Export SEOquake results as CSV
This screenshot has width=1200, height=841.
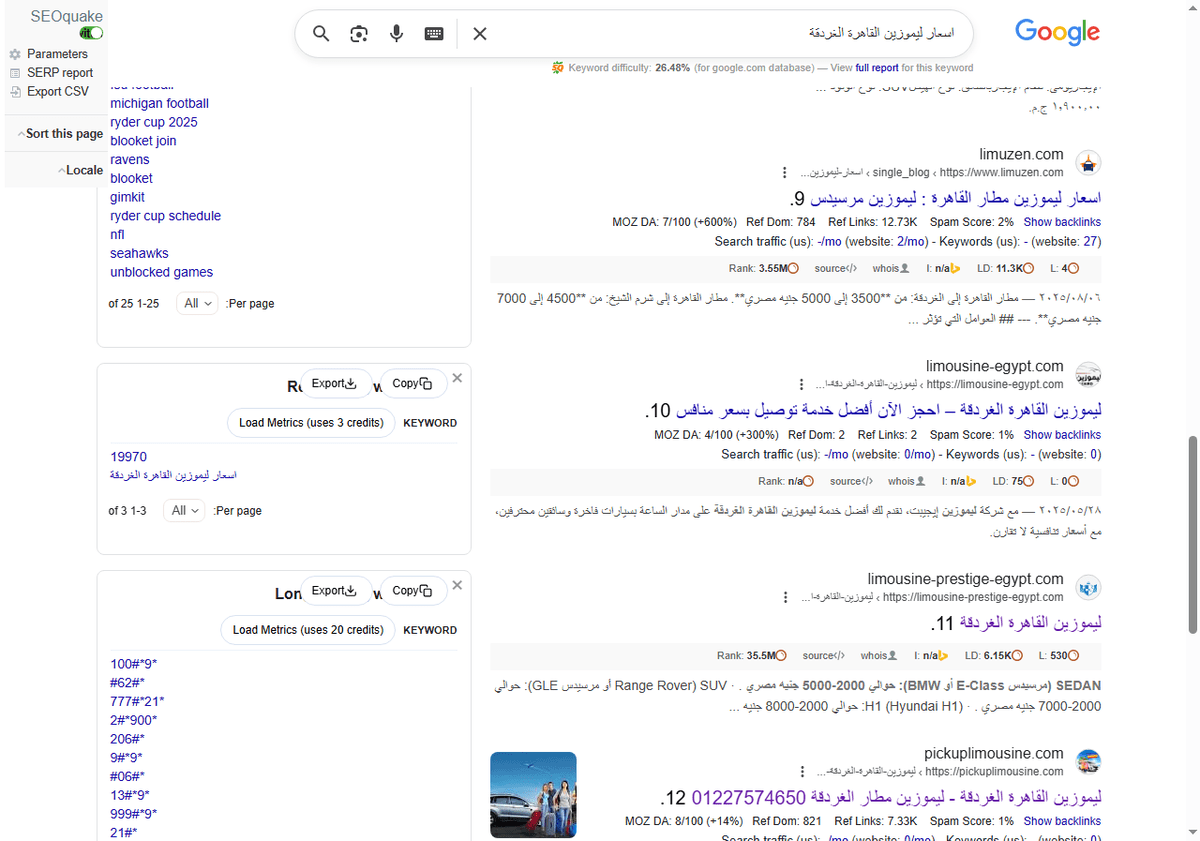pyautogui.click(x=51, y=91)
